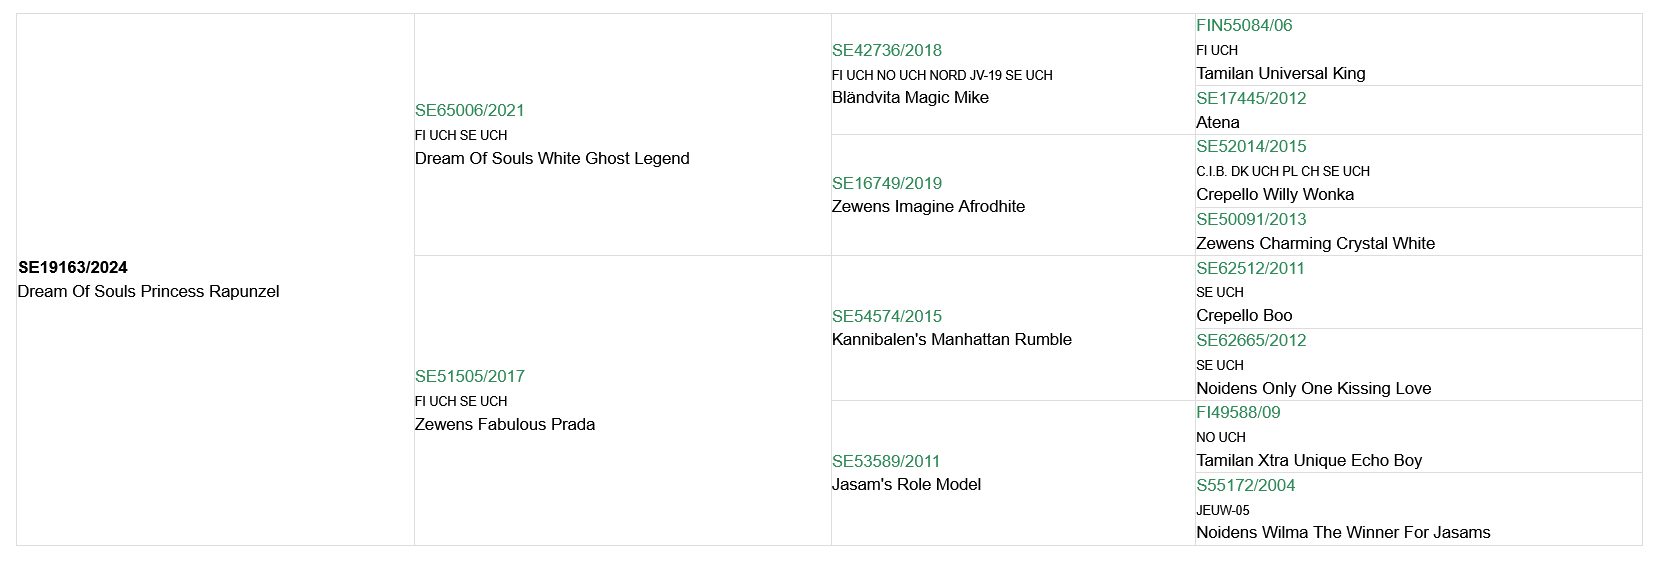Follow link SE50091/2013
The image size is (1662, 561).
pos(1250,220)
